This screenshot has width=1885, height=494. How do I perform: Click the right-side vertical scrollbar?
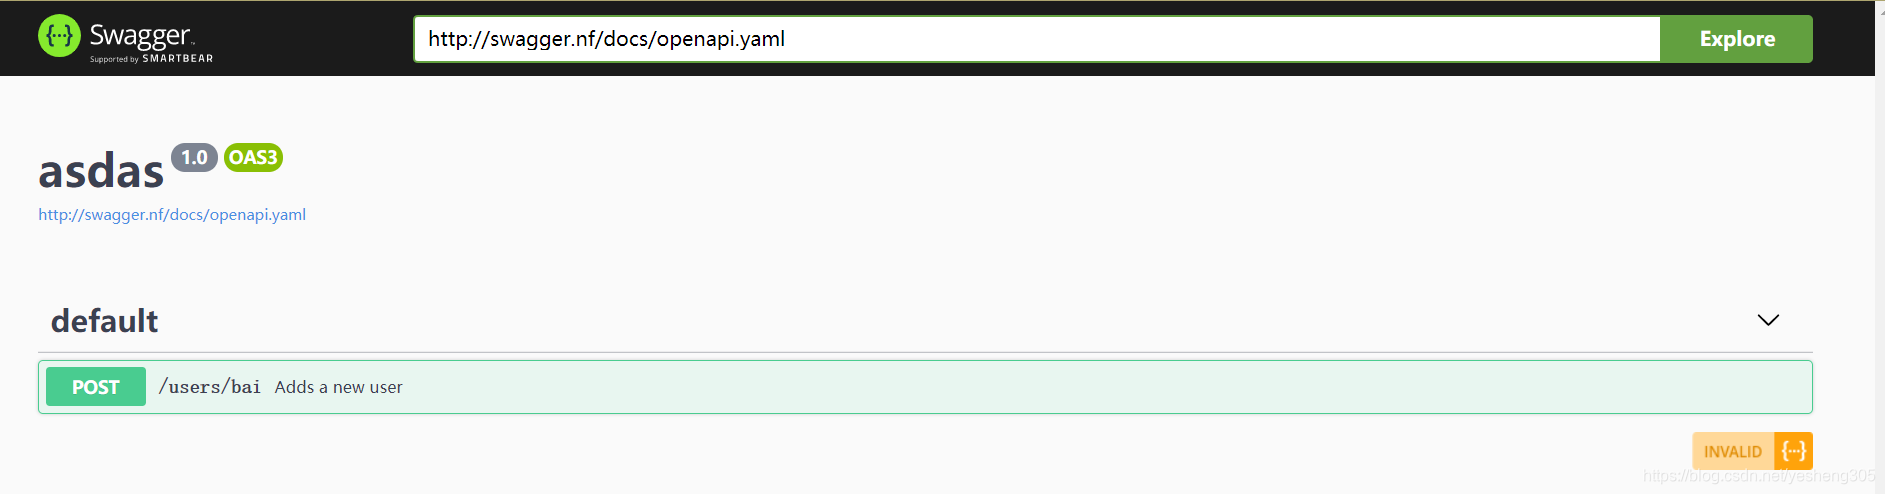tap(1880, 247)
